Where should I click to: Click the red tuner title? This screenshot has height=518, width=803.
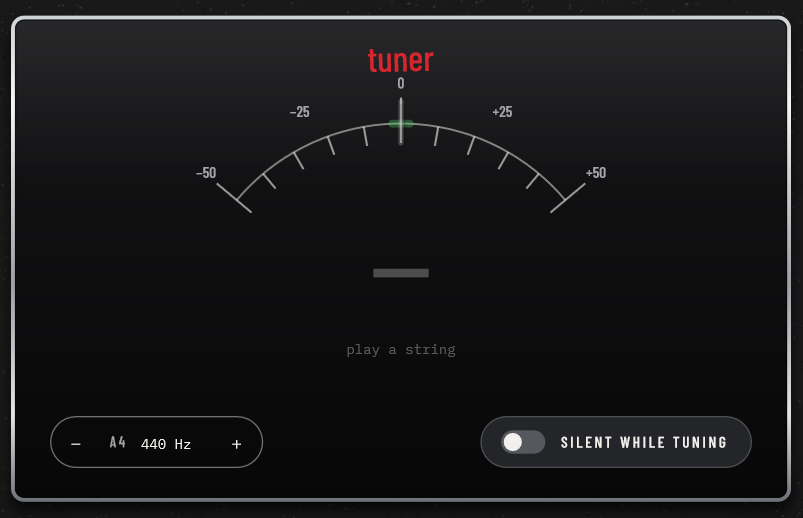(401, 60)
